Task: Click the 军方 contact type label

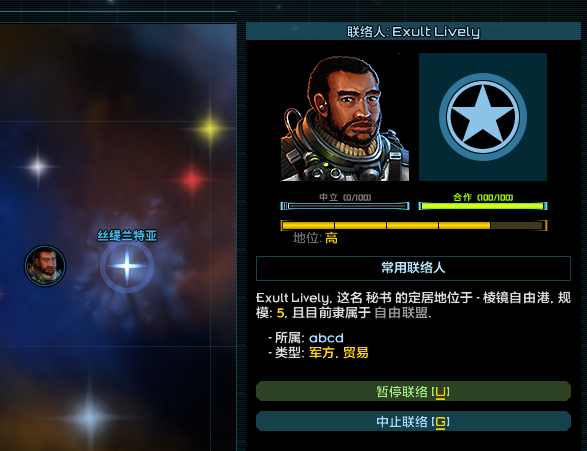Action: (x=321, y=353)
